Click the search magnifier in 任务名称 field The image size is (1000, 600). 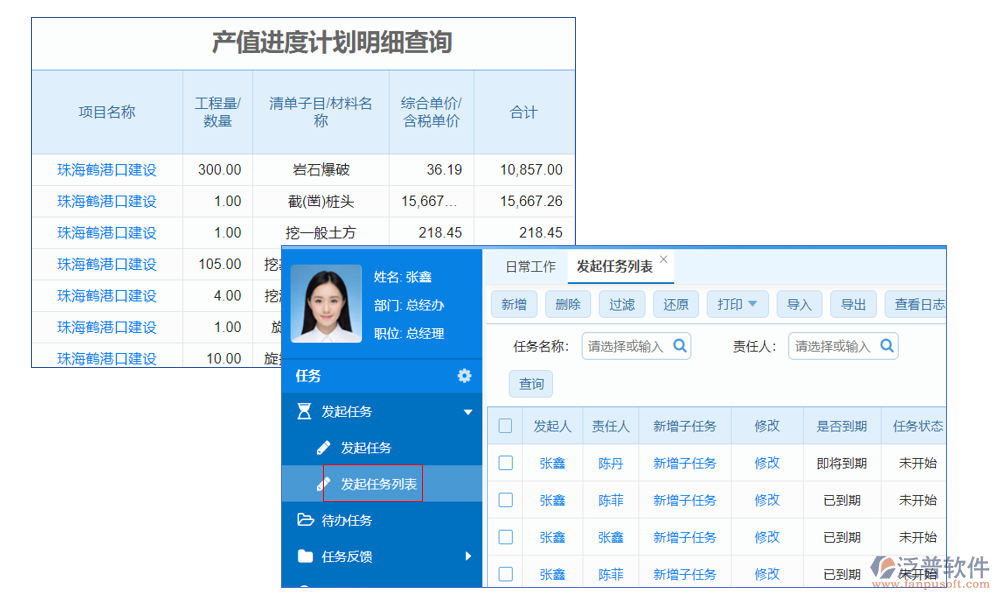click(680, 346)
